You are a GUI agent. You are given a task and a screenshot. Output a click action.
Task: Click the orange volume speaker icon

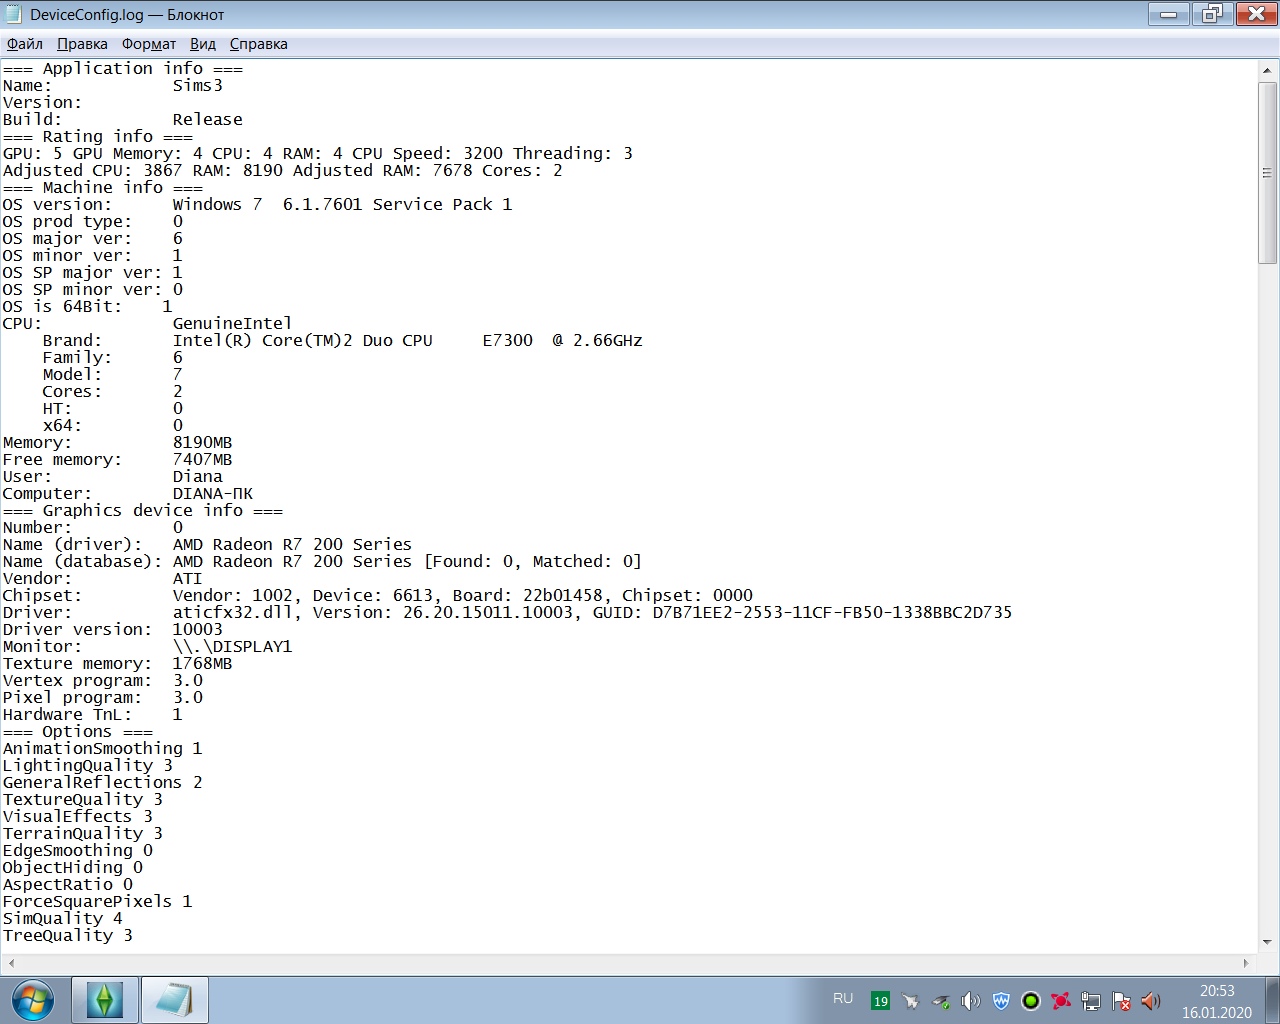click(x=1151, y=1001)
